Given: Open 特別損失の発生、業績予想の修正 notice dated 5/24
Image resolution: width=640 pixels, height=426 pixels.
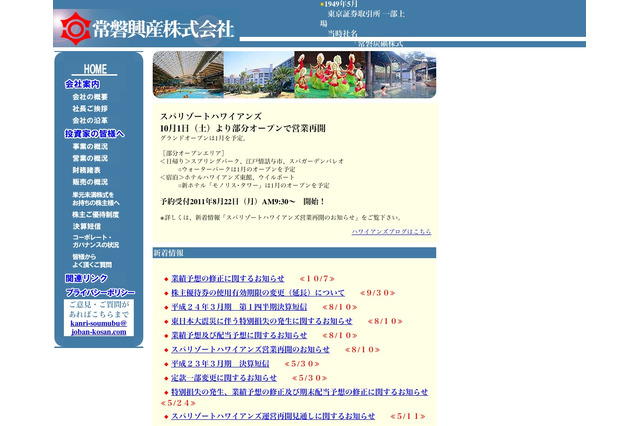Looking at the screenshot, I should point(299,392).
